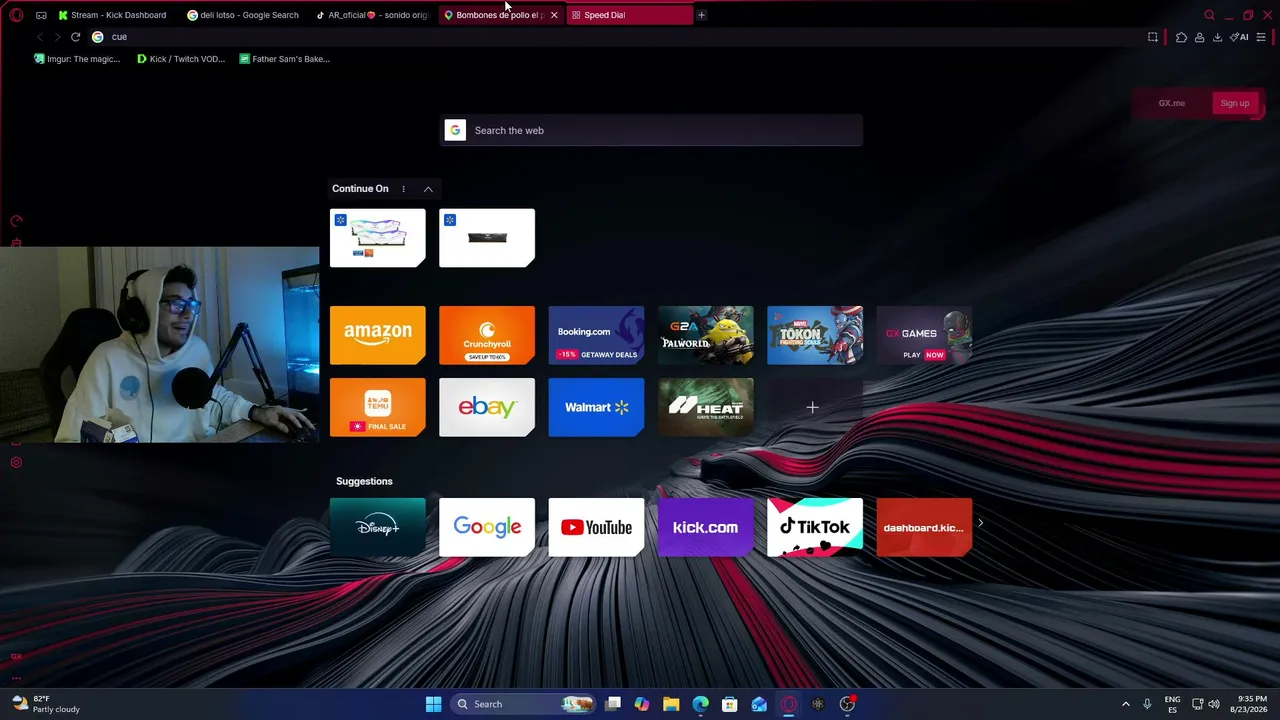This screenshot has height=720, width=1280.
Task: Show more suggestions with the right arrow
Action: point(980,523)
